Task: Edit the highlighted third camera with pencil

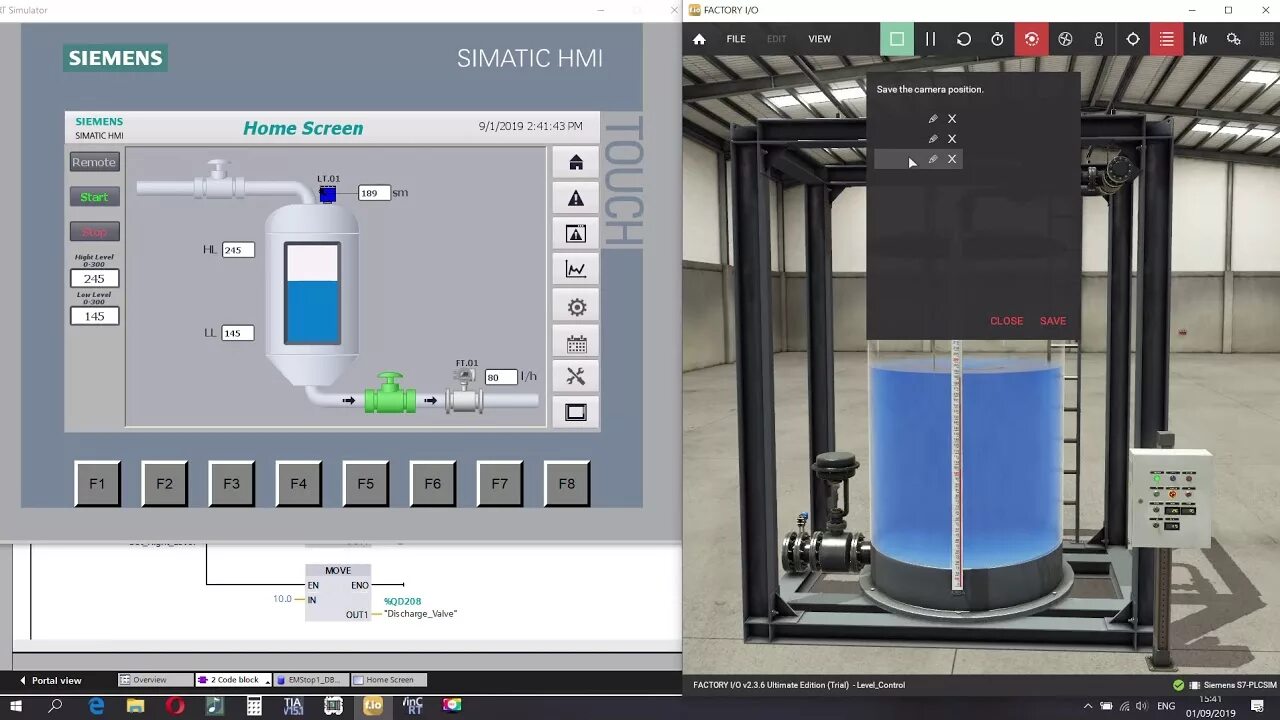Action: (933, 159)
